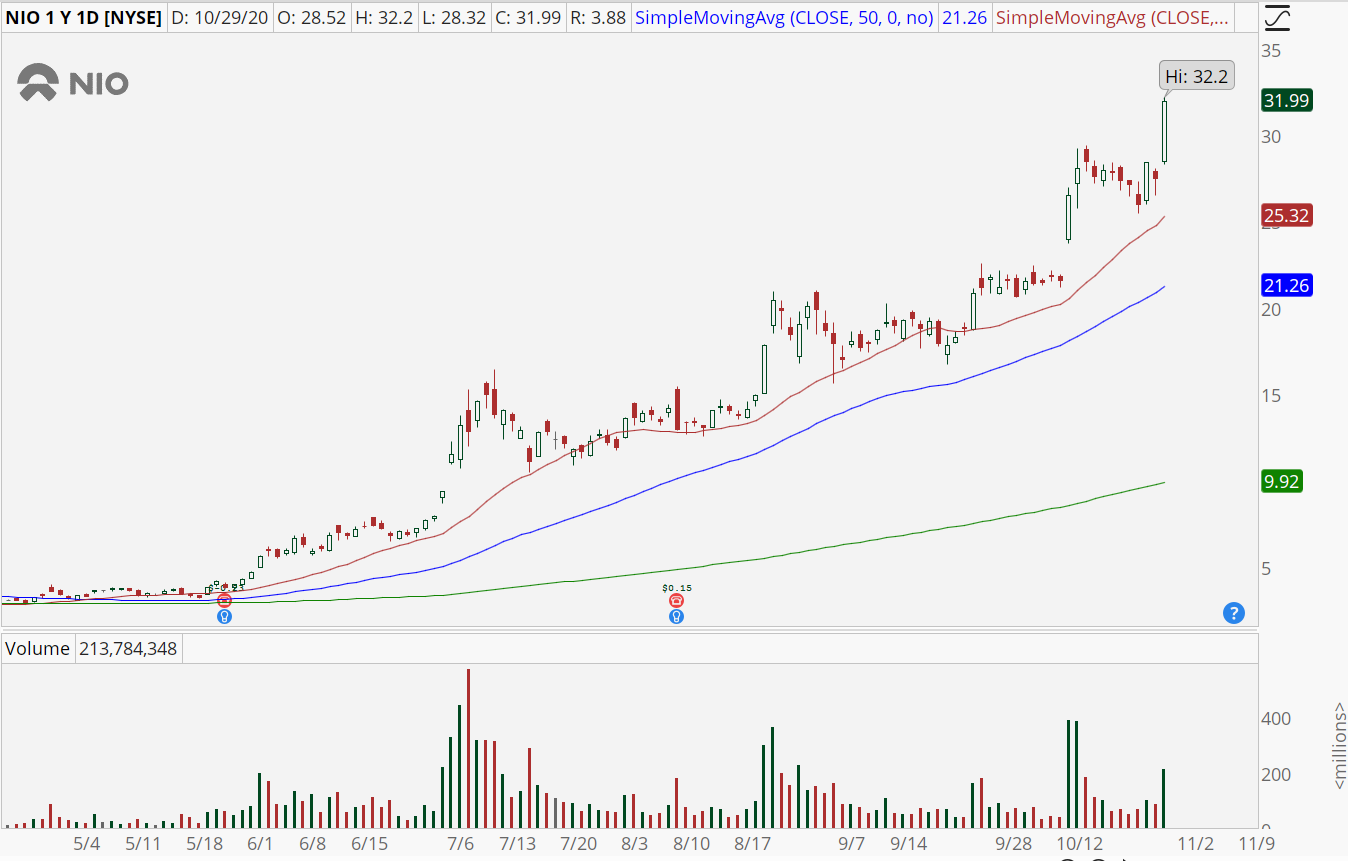The height and width of the screenshot is (861, 1348).
Task: Click the 5 price axis label
Action: tap(1266, 569)
